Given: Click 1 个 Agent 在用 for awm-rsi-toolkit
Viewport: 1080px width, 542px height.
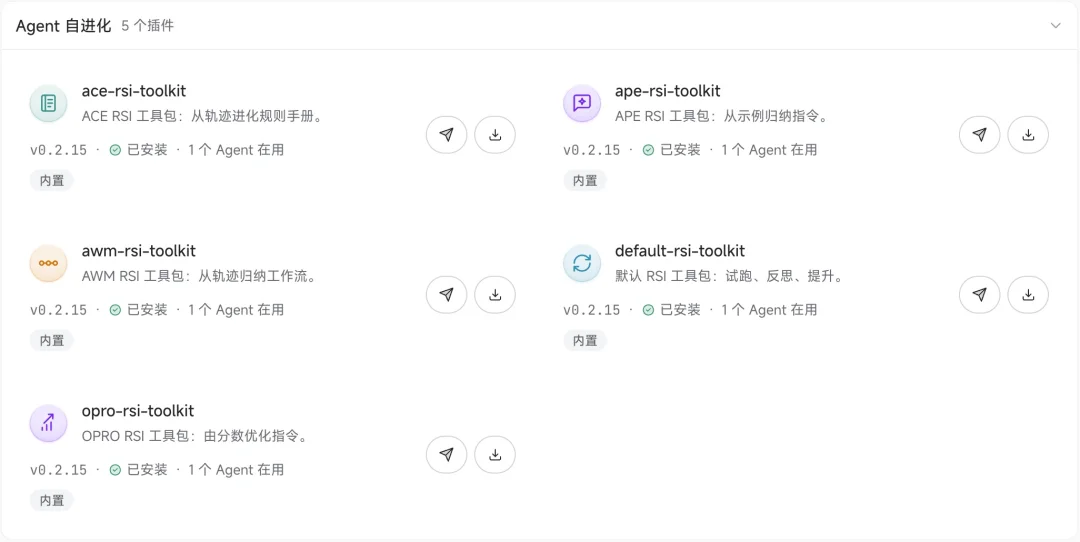Looking at the screenshot, I should 236,310.
